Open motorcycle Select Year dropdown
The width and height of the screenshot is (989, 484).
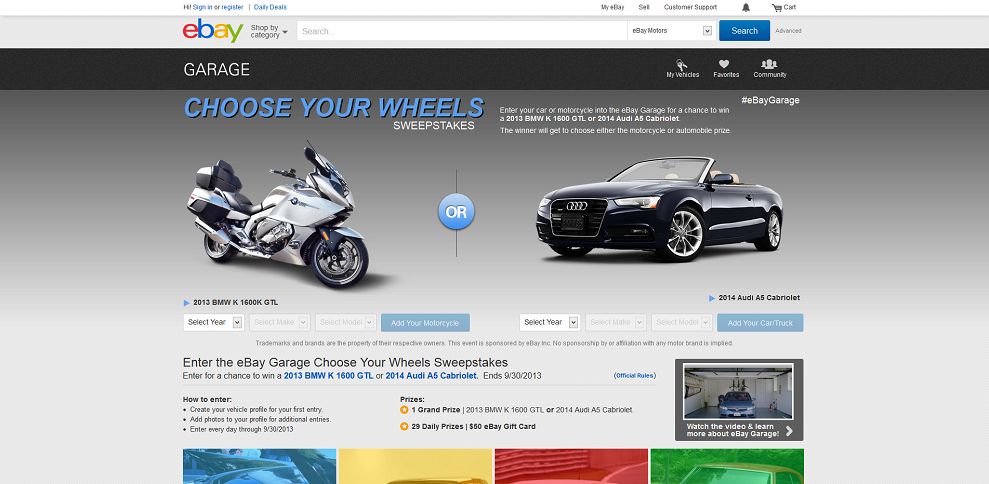pos(214,322)
